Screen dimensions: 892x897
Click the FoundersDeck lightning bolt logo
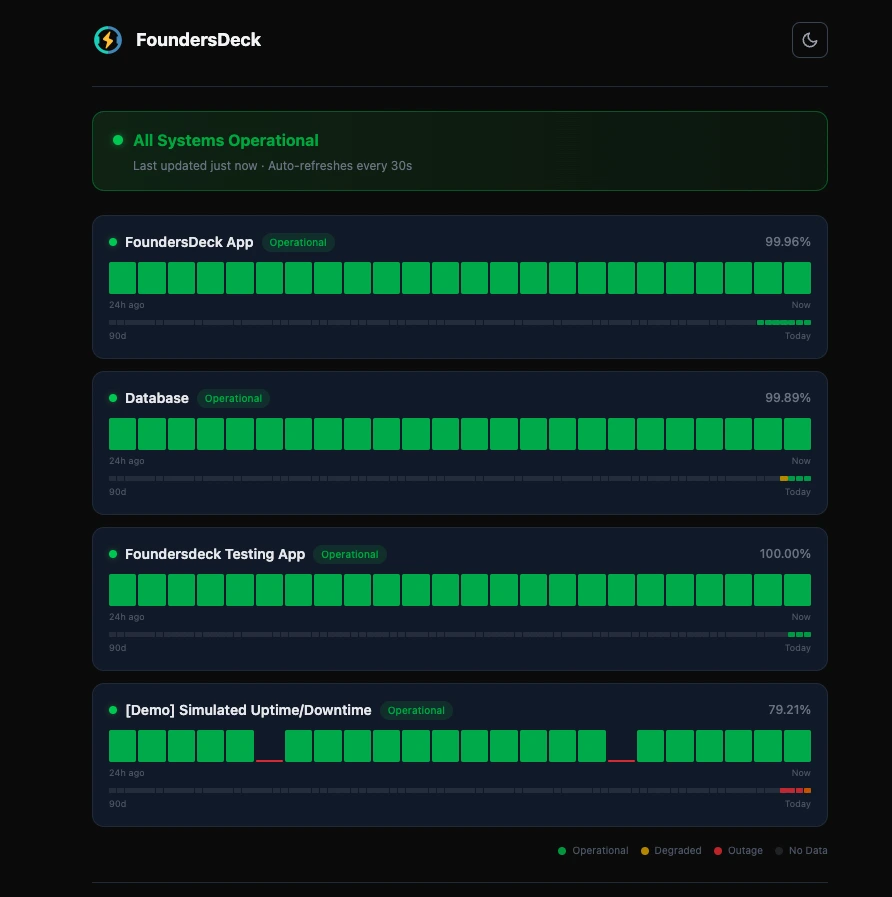tap(107, 40)
